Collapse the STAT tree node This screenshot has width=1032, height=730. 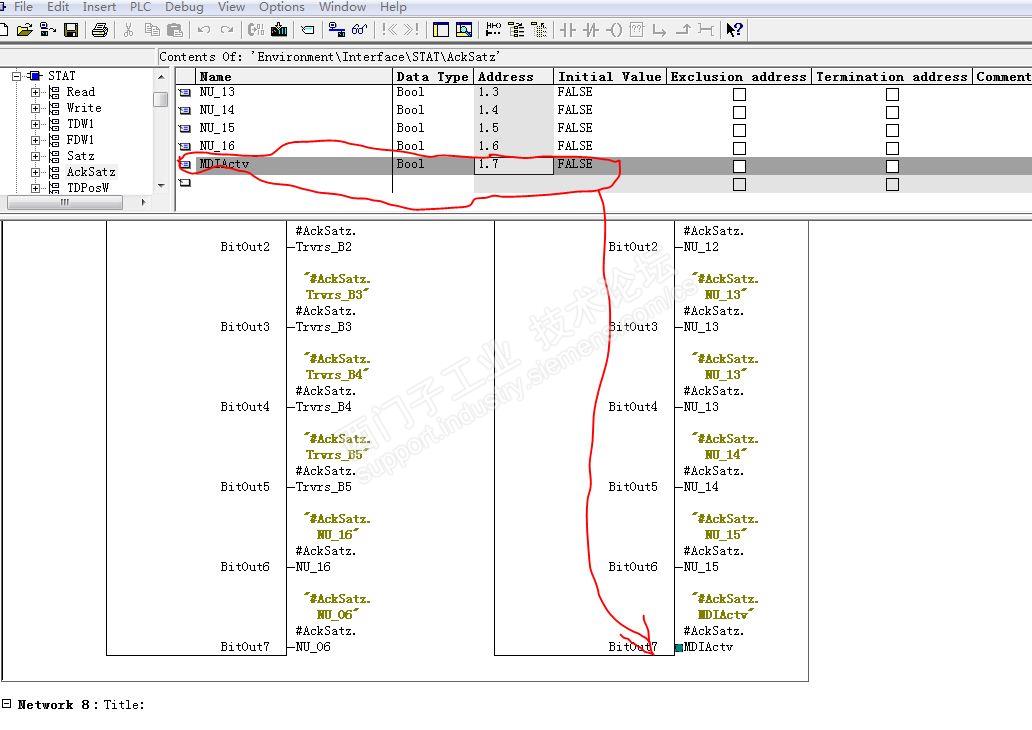point(16,76)
